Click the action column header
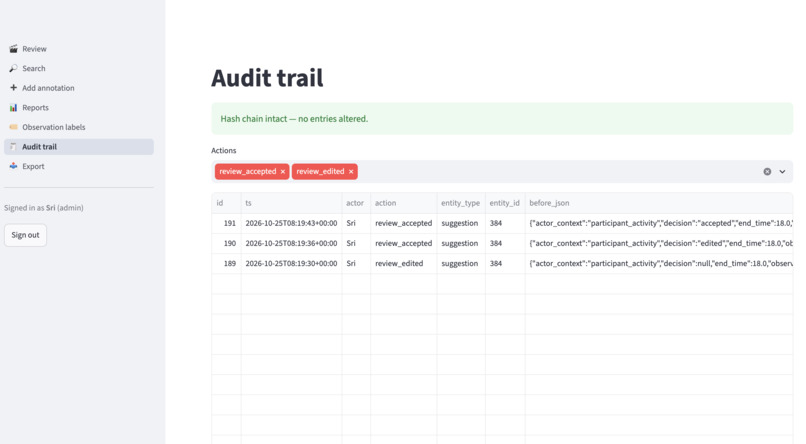This screenshot has height=444, width=806. [404, 203]
